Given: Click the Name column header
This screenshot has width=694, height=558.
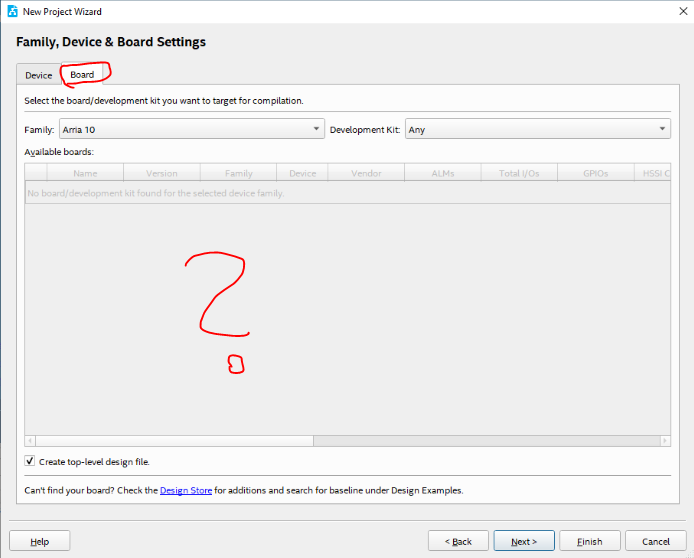Looking at the screenshot, I should (85, 173).
